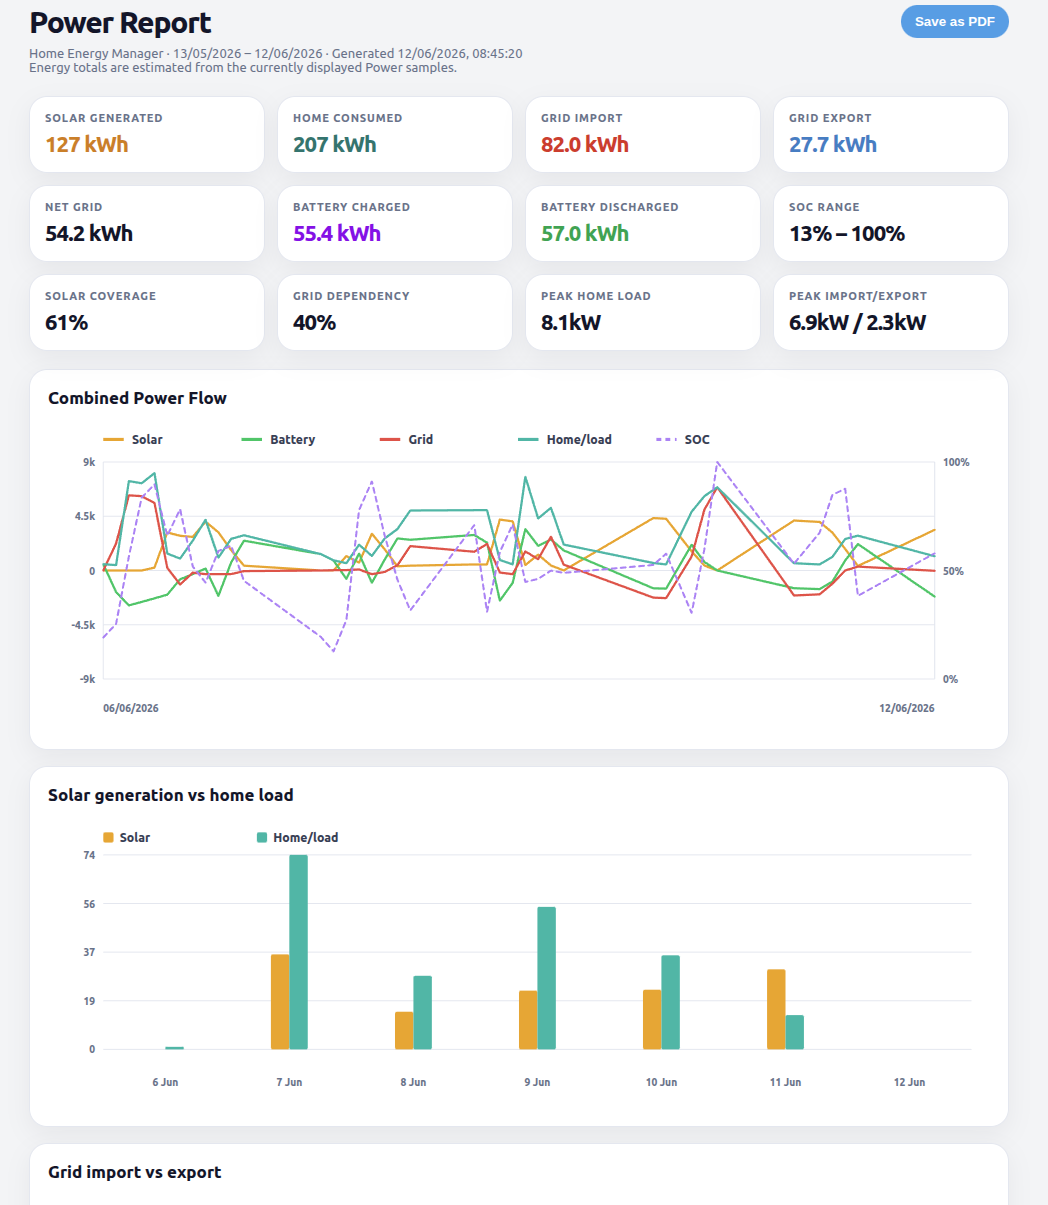The image size is (1048, 1205).
Task: Select the Home Consumed 207 kWh card
Action: coord(395,134)
